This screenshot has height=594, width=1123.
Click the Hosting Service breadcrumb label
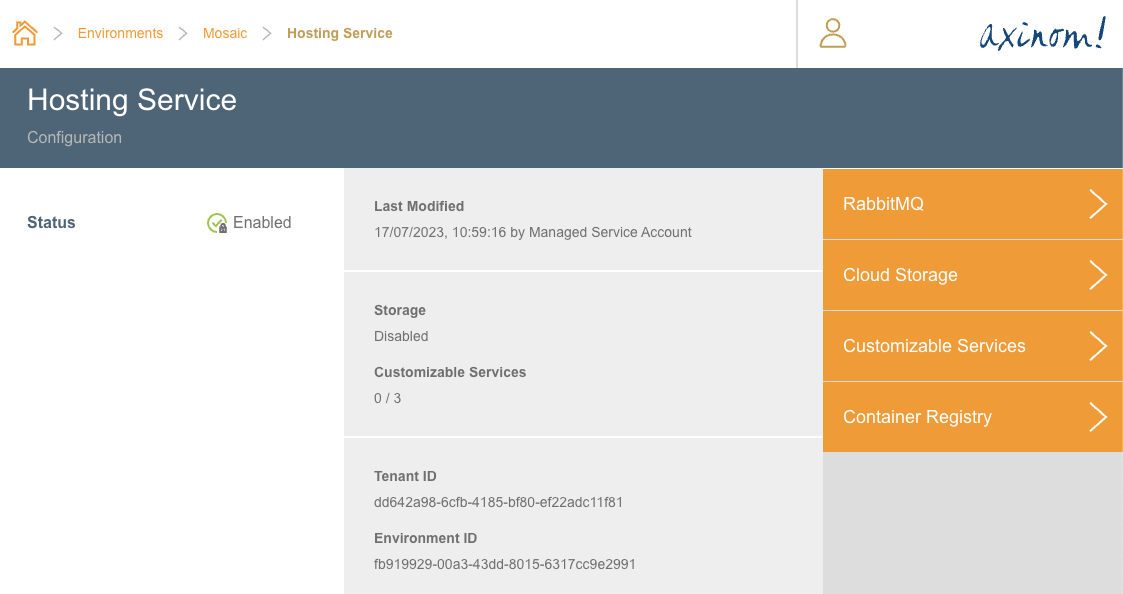[x=339, y=33]
